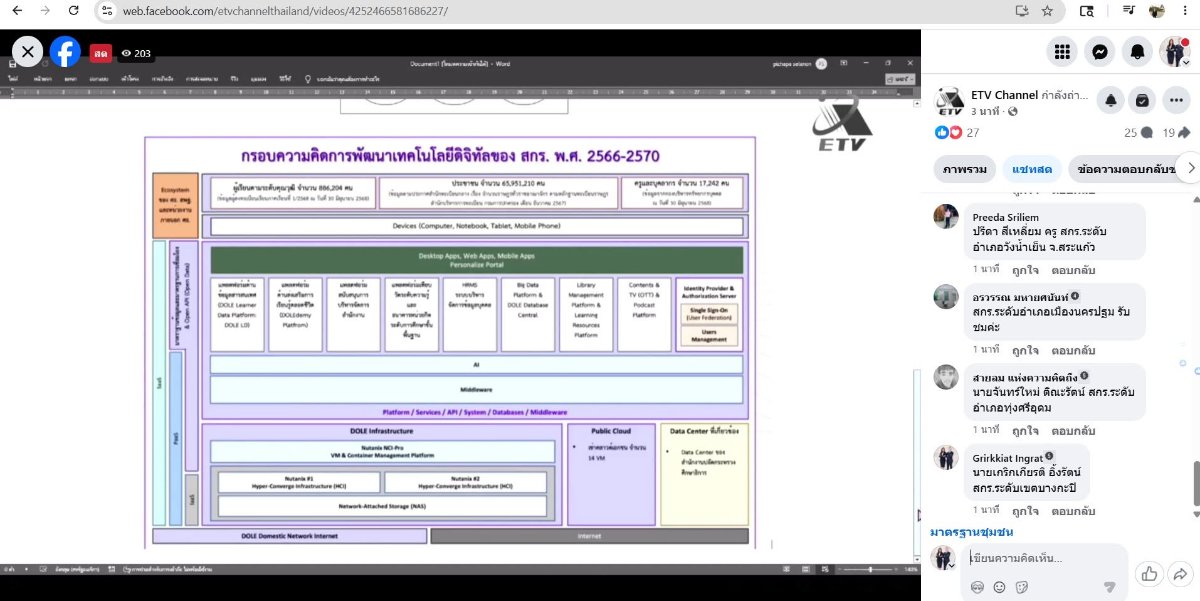Open อรวรรณ มหายศนันท์ profile name

tap(1020, 297)
